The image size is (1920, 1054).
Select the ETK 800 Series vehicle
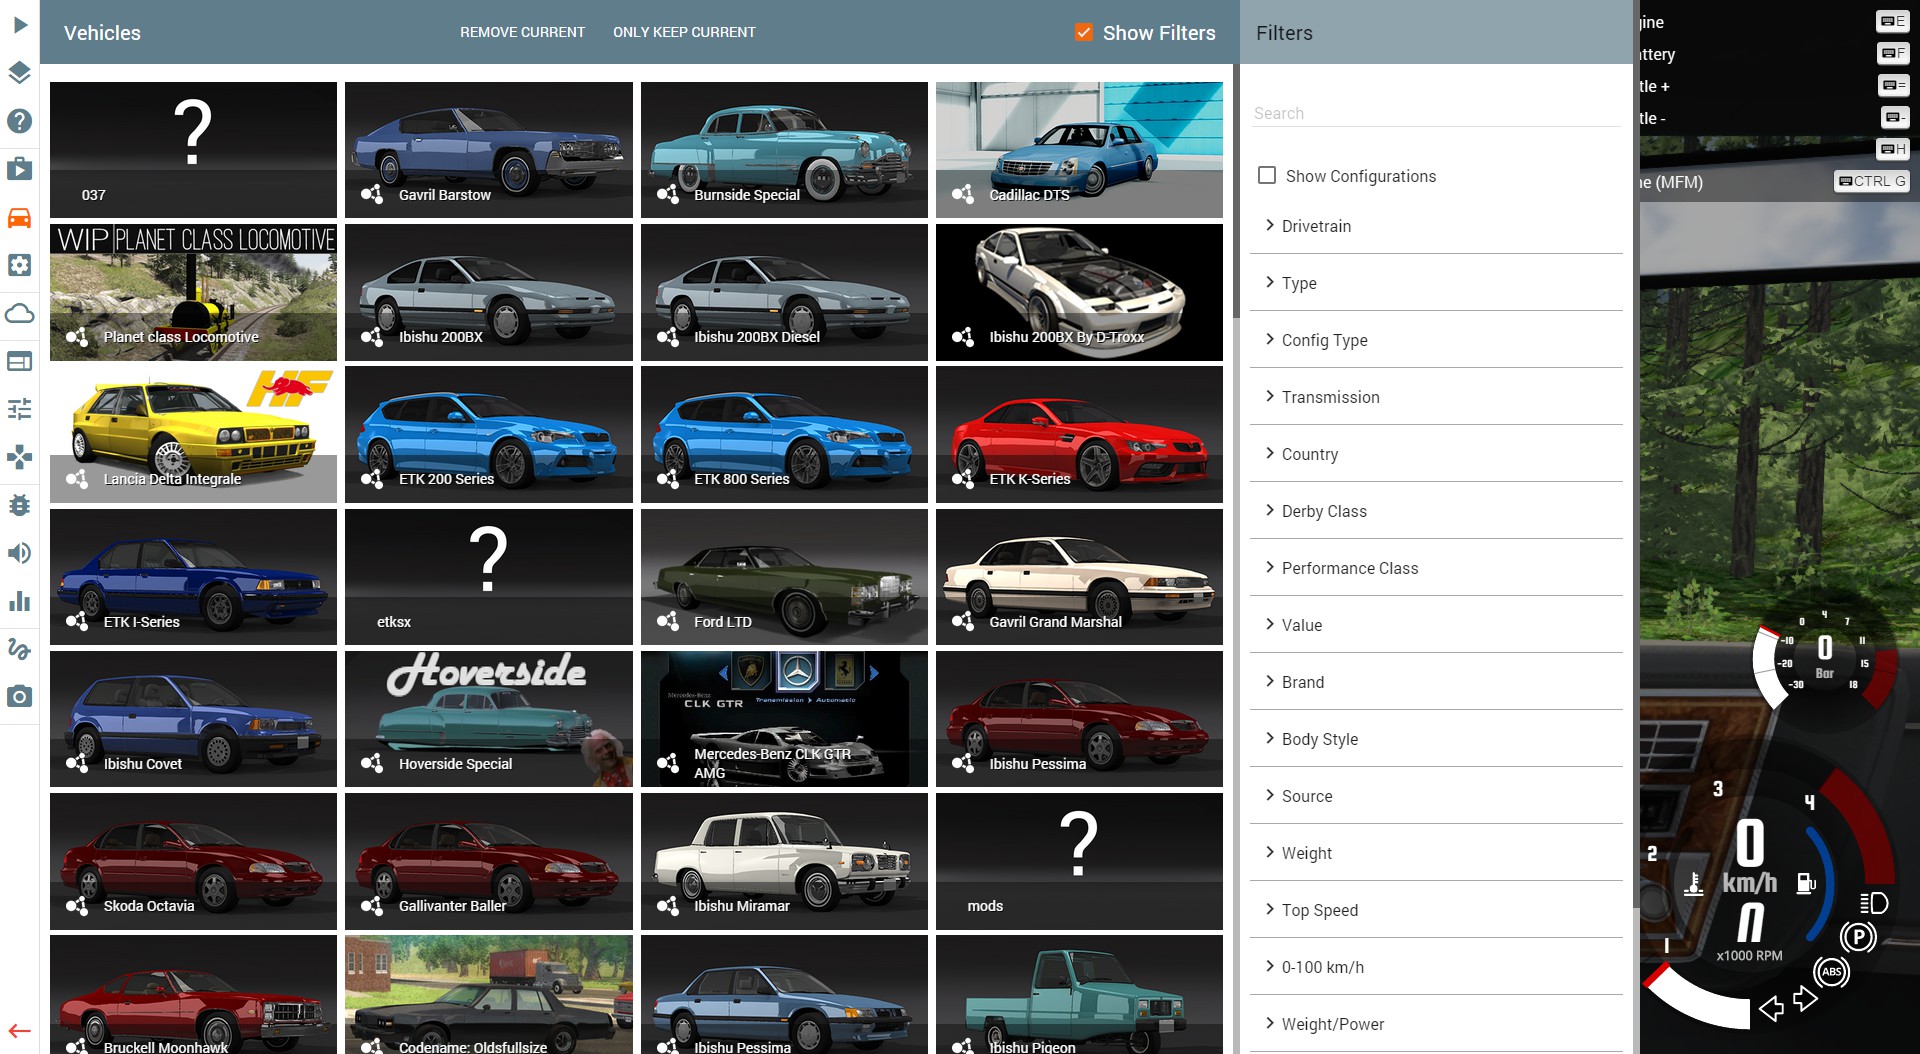[784, 434]
